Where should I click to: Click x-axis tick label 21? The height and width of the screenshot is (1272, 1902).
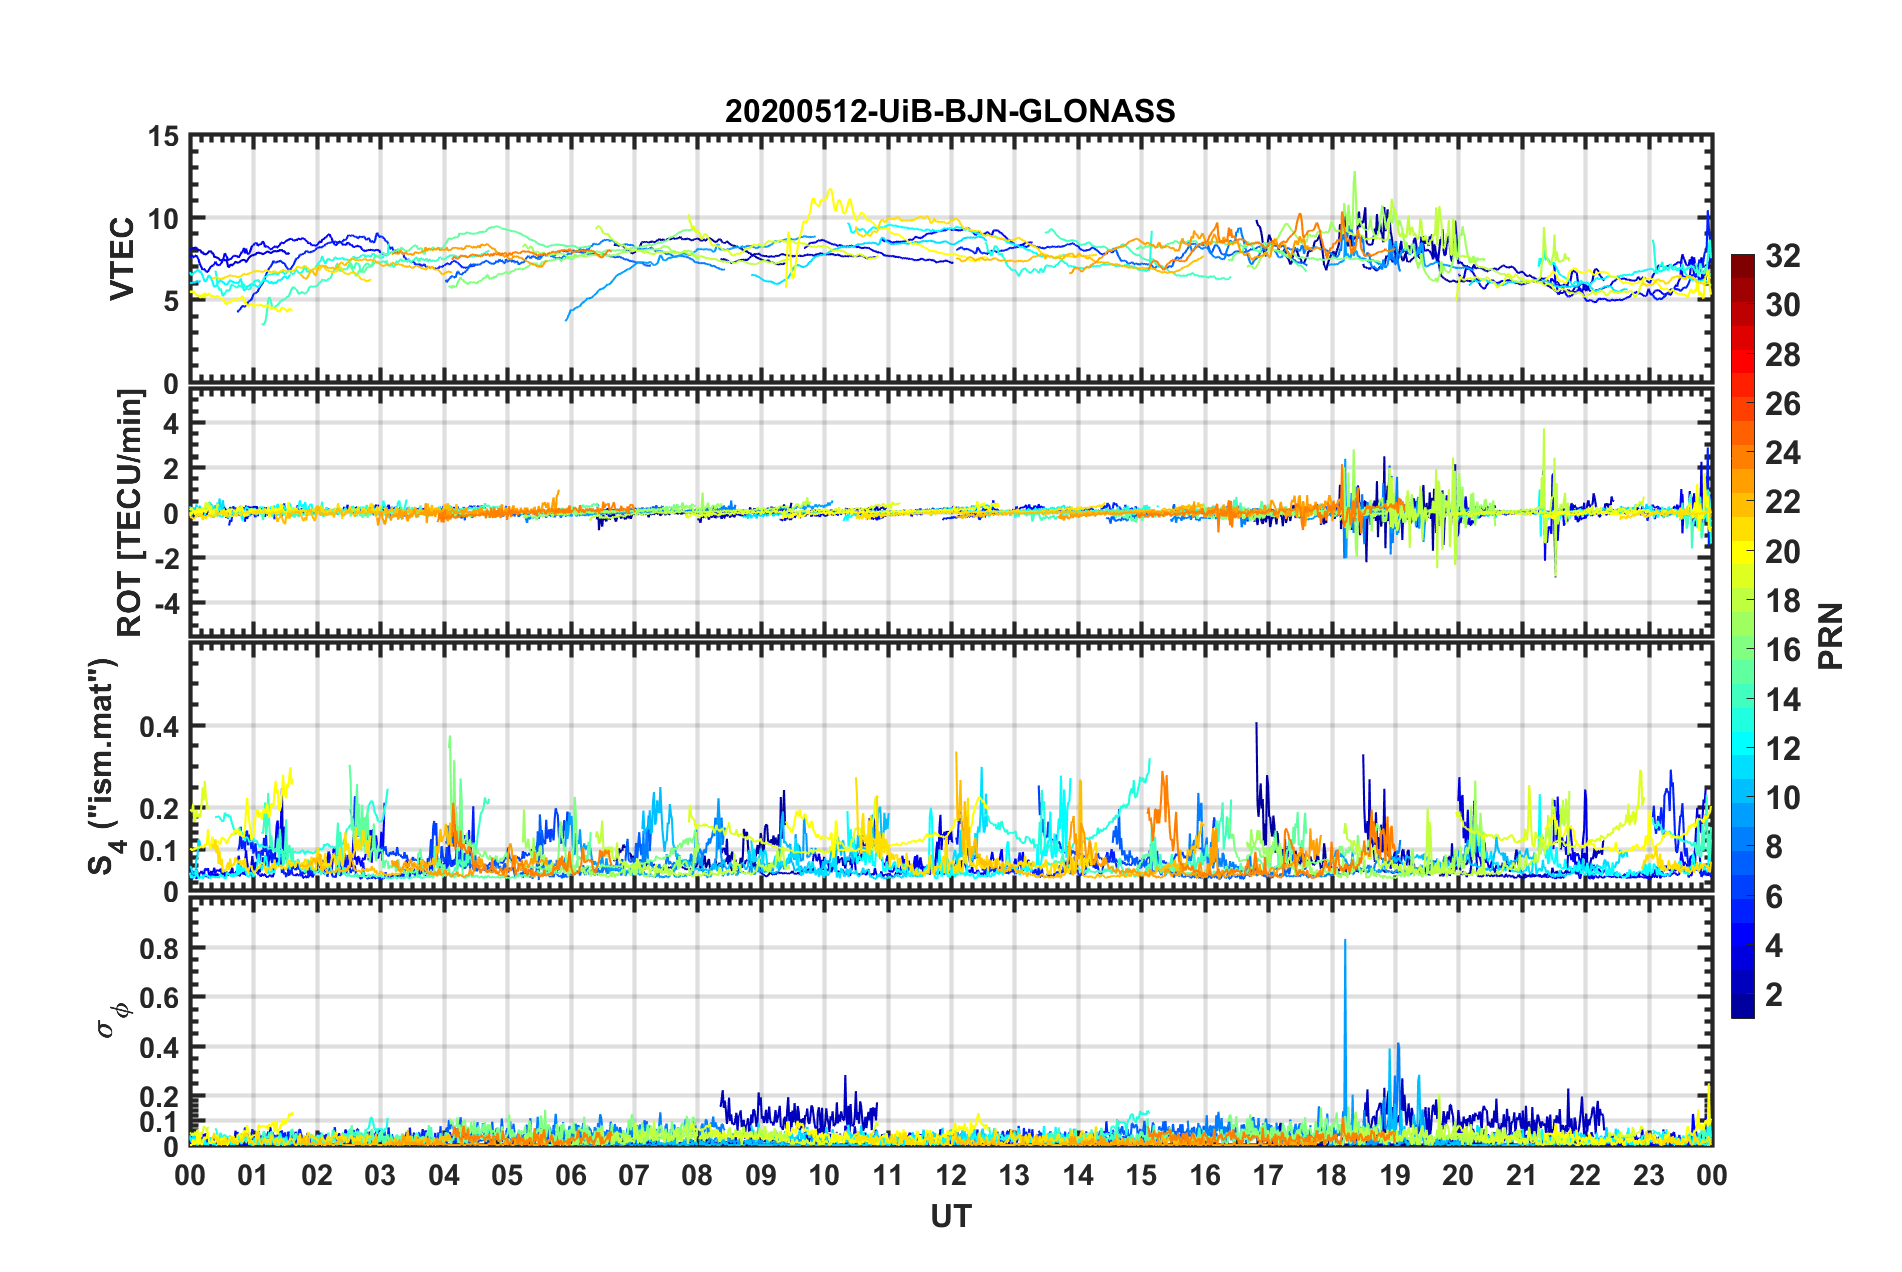point(1522,1175)
